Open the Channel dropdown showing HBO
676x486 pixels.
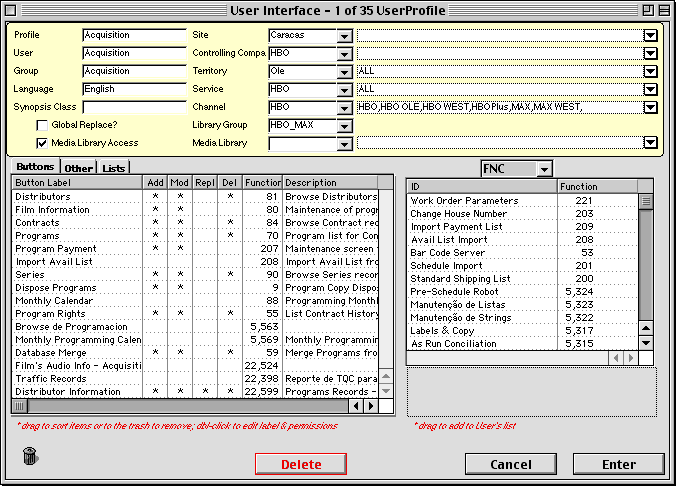click(x=344, y=108)
